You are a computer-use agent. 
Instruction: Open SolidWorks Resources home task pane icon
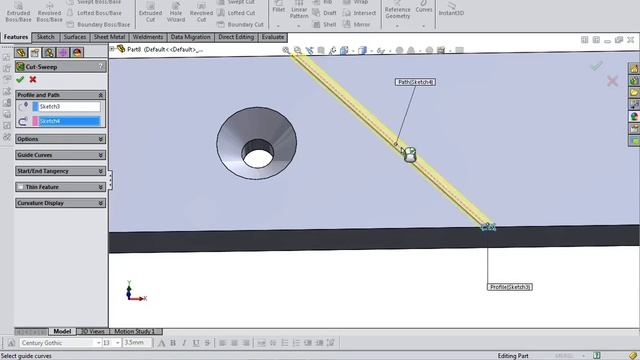pyautogui.click(x=634, y=69)
